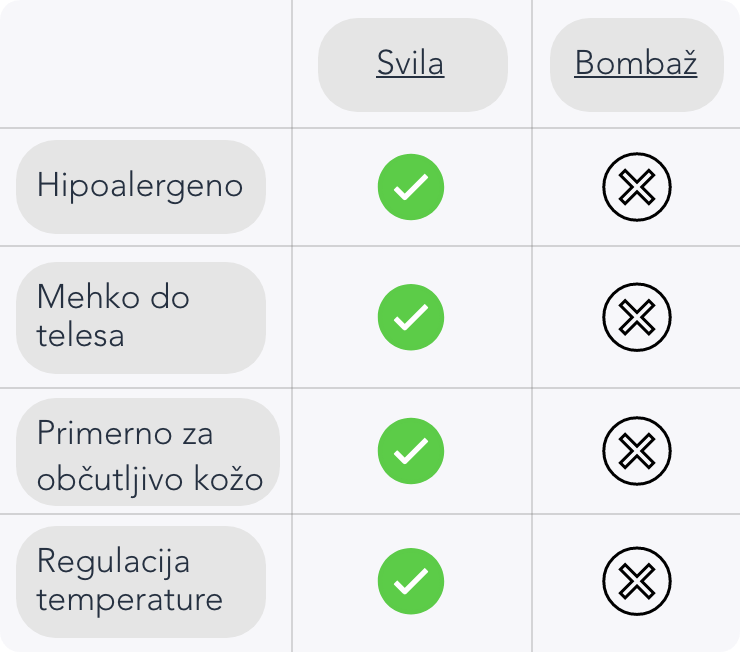Select the Hipoalergeno feature label
This screenshot has width=740, height=660.
coord(140,186)
